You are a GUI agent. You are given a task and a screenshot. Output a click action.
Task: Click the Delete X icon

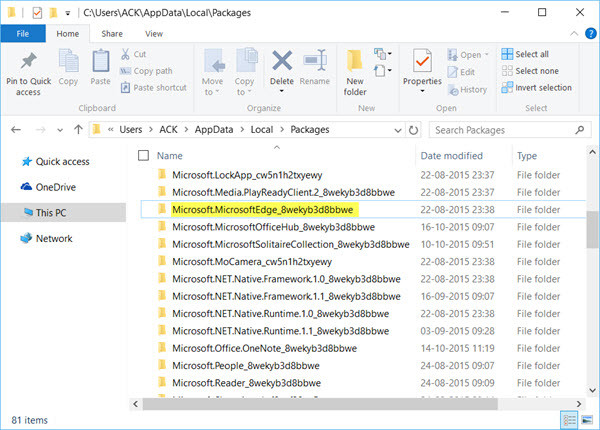pos(282,61)
